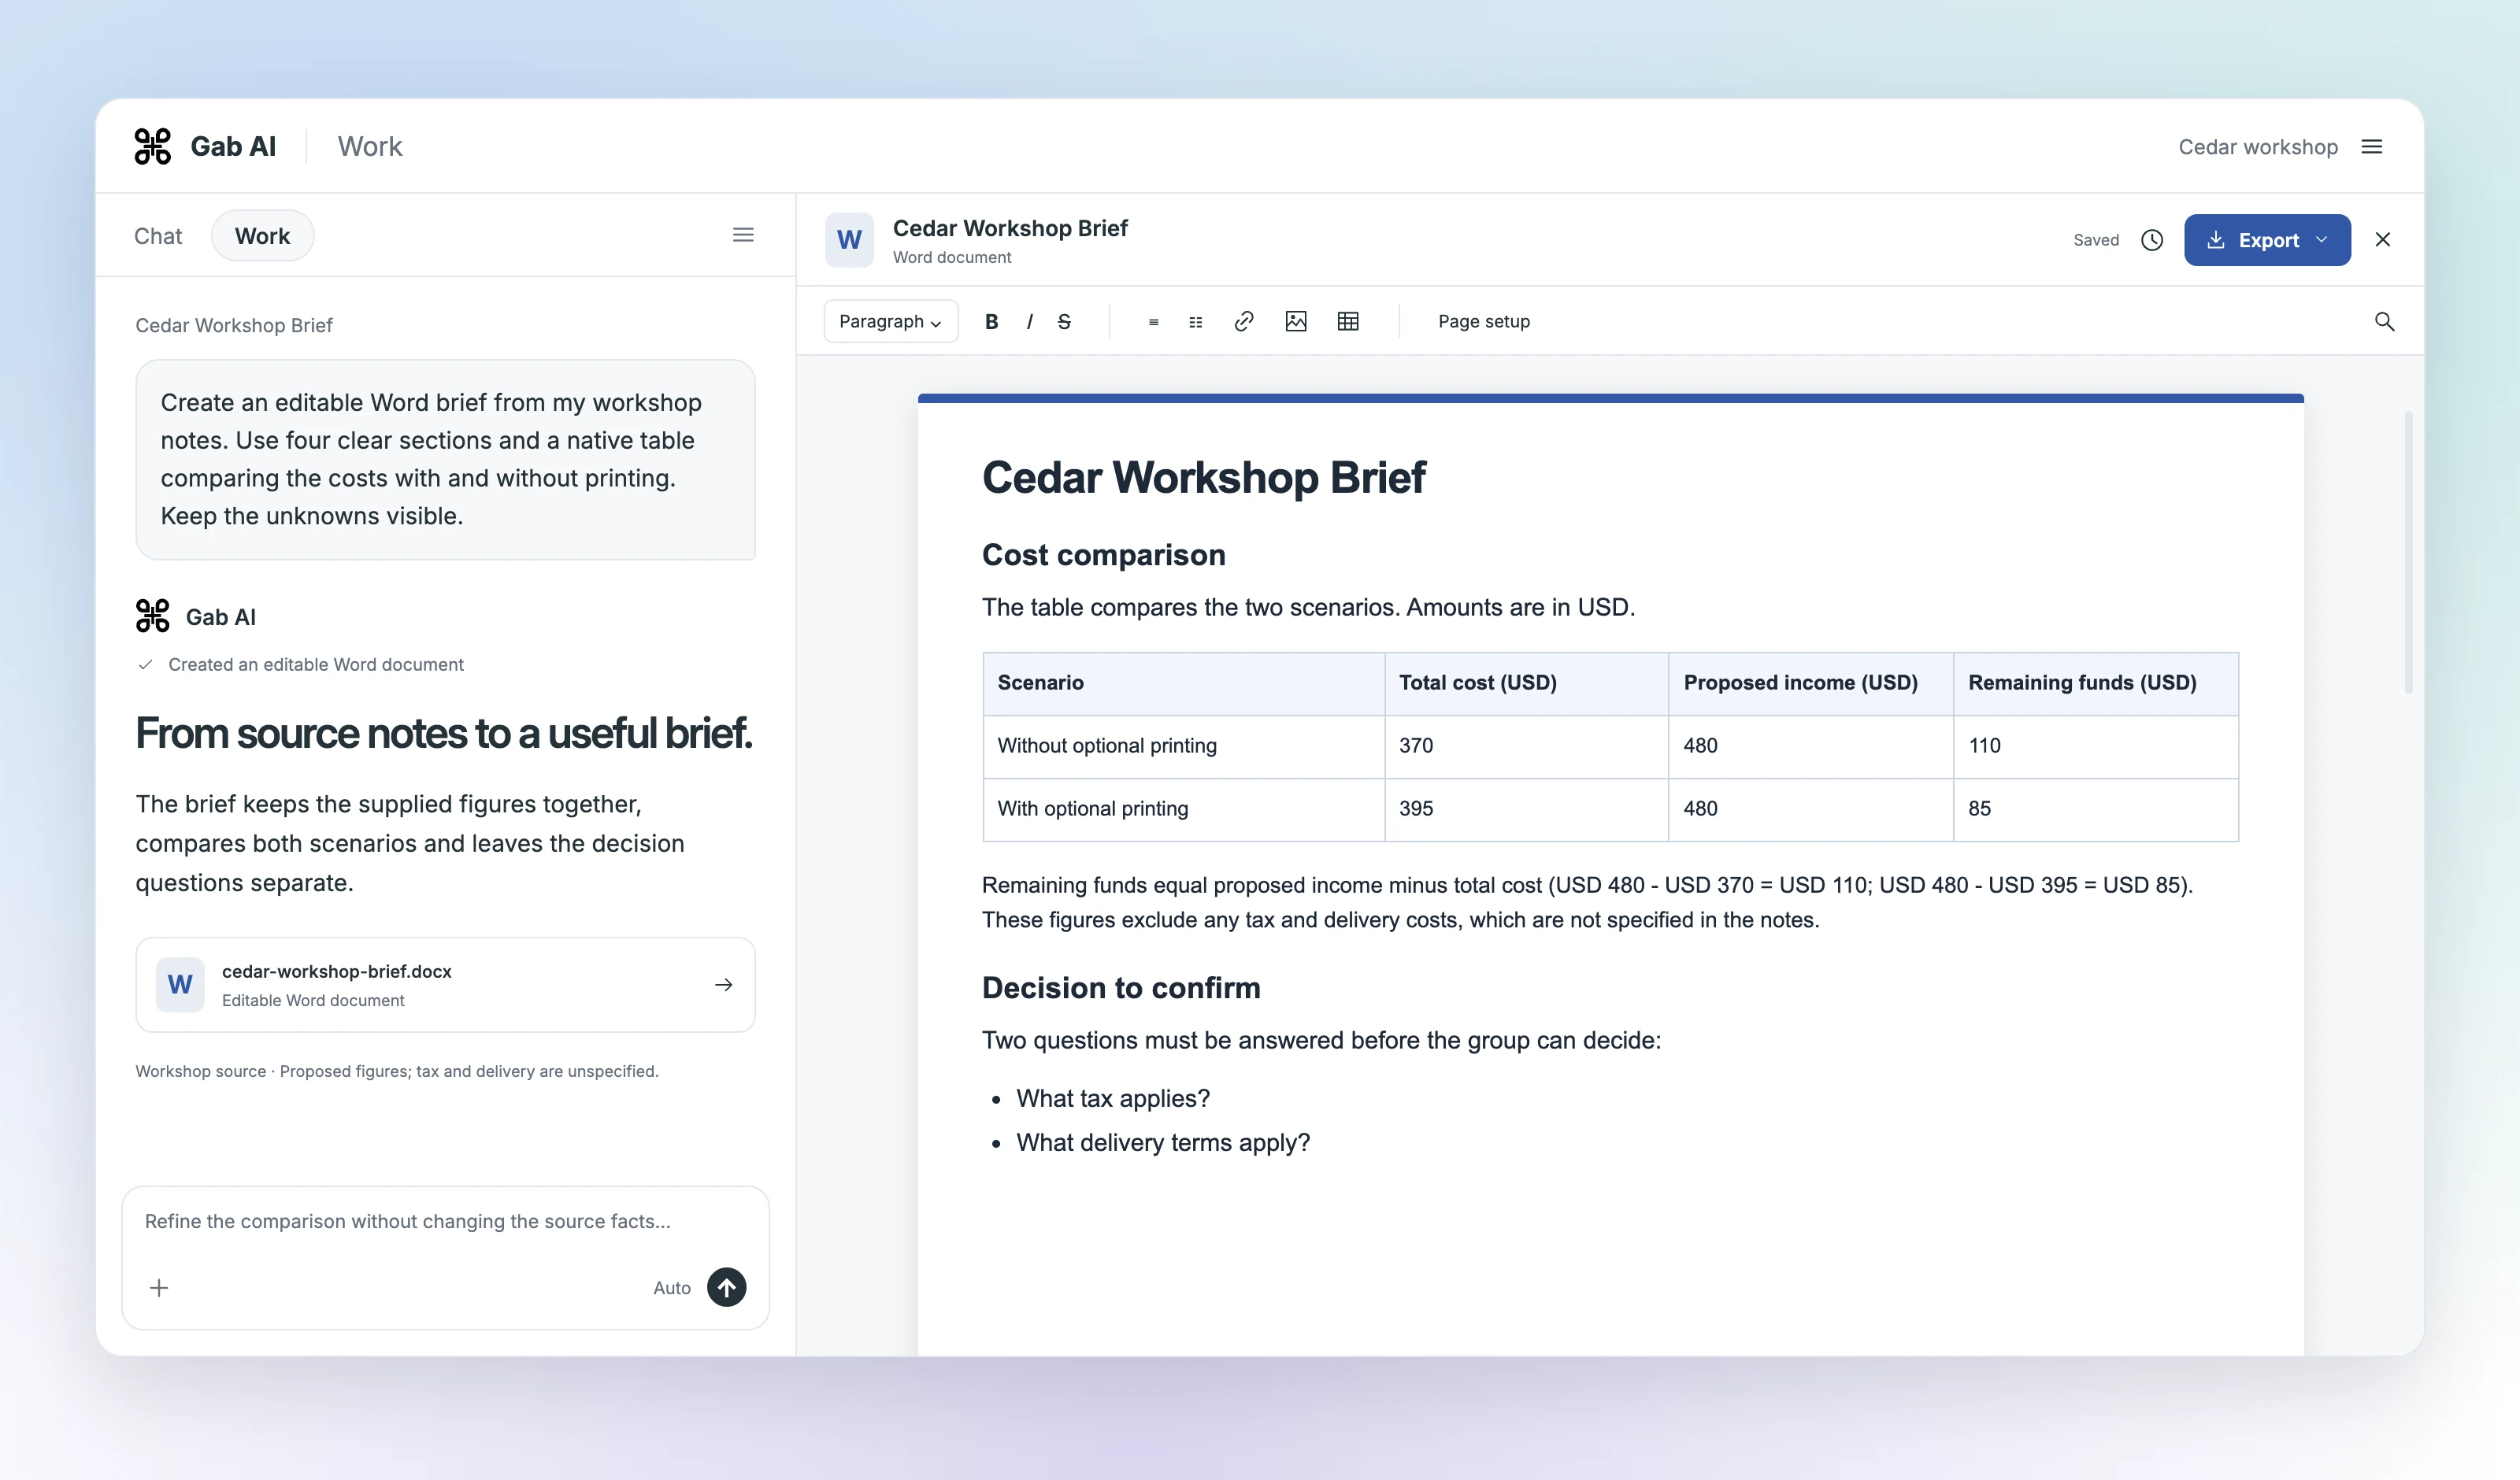2520x1480 pixels.
Task: Click the 85 remaining funds cell
Action: pos(2096,809)
